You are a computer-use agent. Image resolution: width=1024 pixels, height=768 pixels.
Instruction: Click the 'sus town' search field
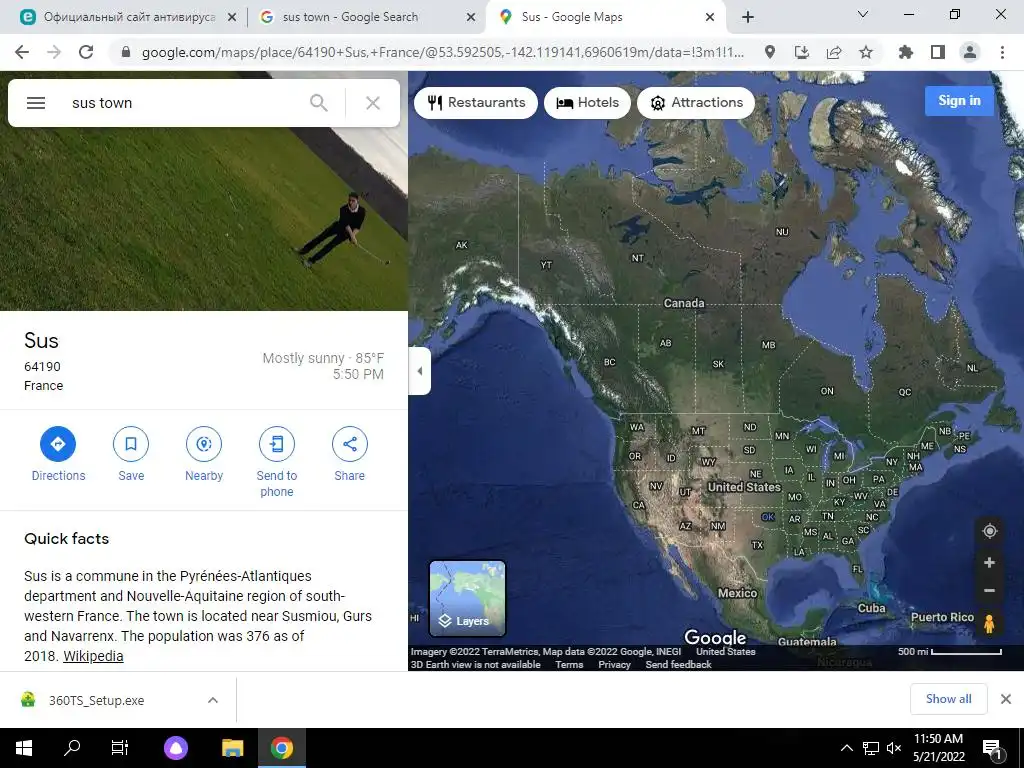pyautogui.click(x=183, y=103)
